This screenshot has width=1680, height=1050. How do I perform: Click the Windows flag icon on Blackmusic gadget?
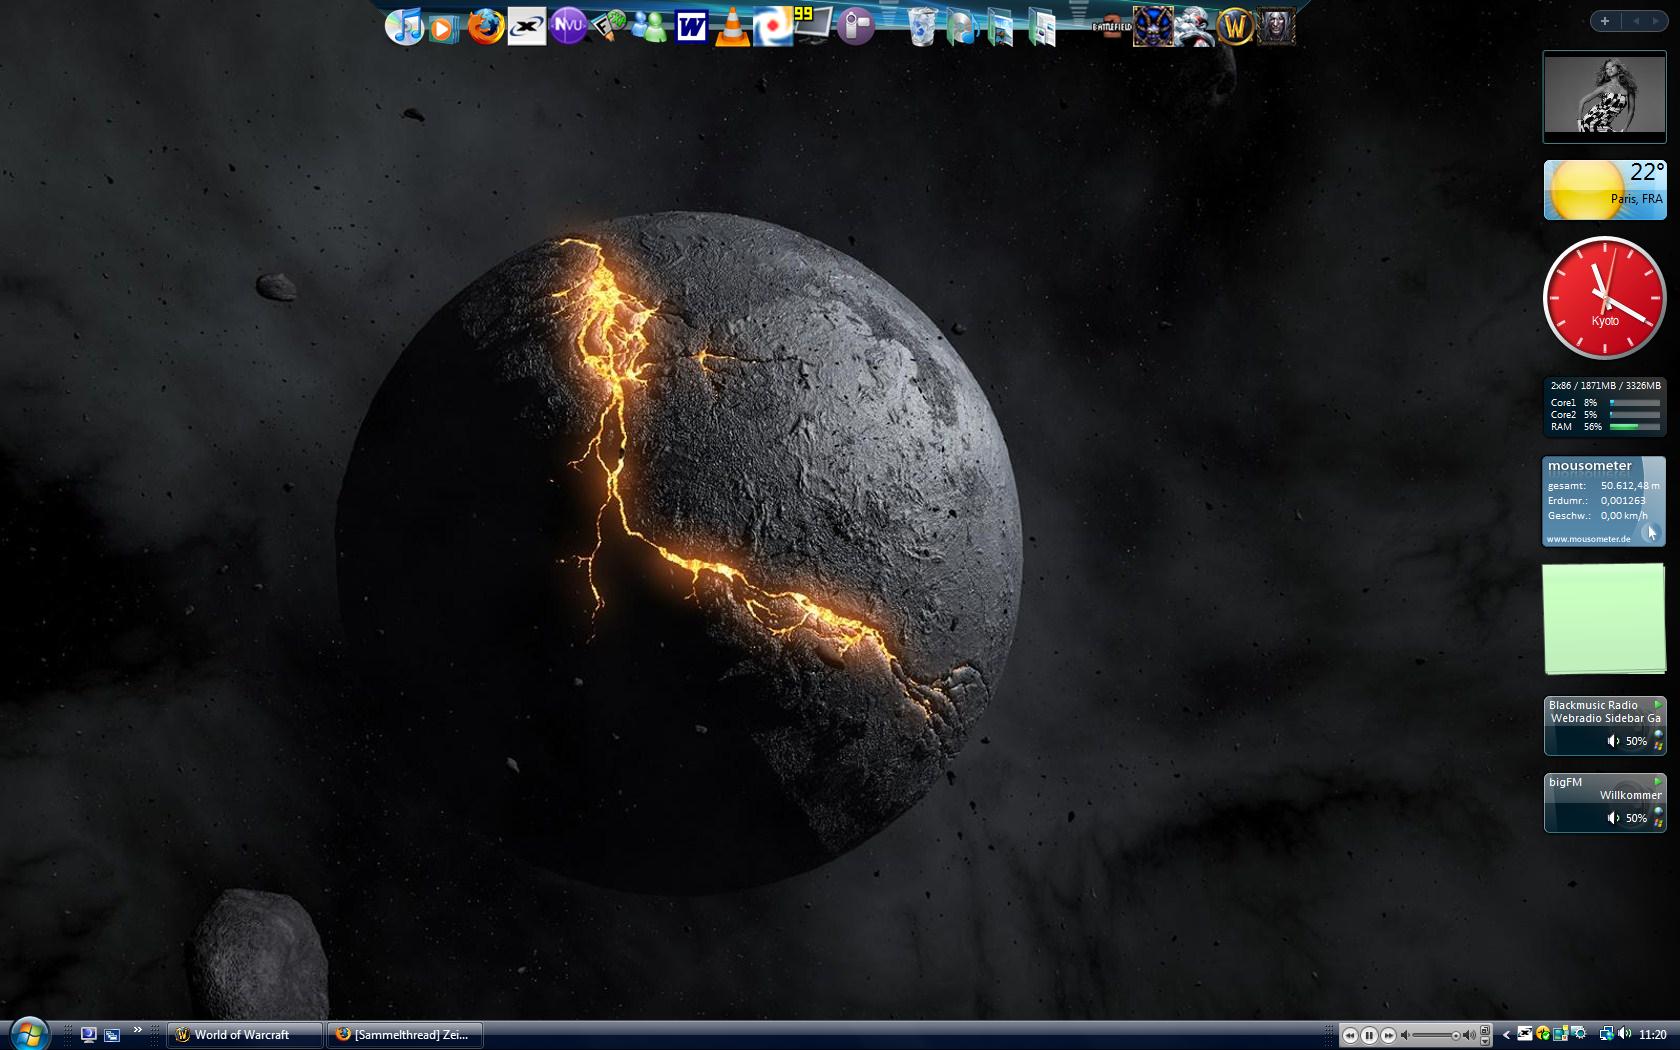click(1658, 746)
